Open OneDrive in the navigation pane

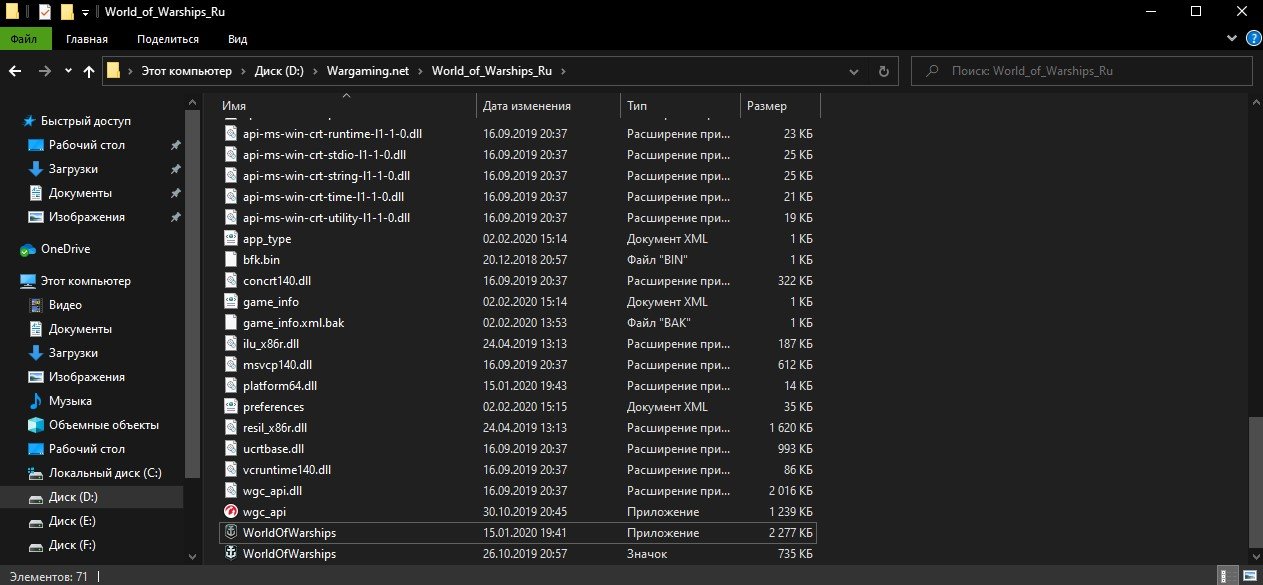[x=65, y=249]
